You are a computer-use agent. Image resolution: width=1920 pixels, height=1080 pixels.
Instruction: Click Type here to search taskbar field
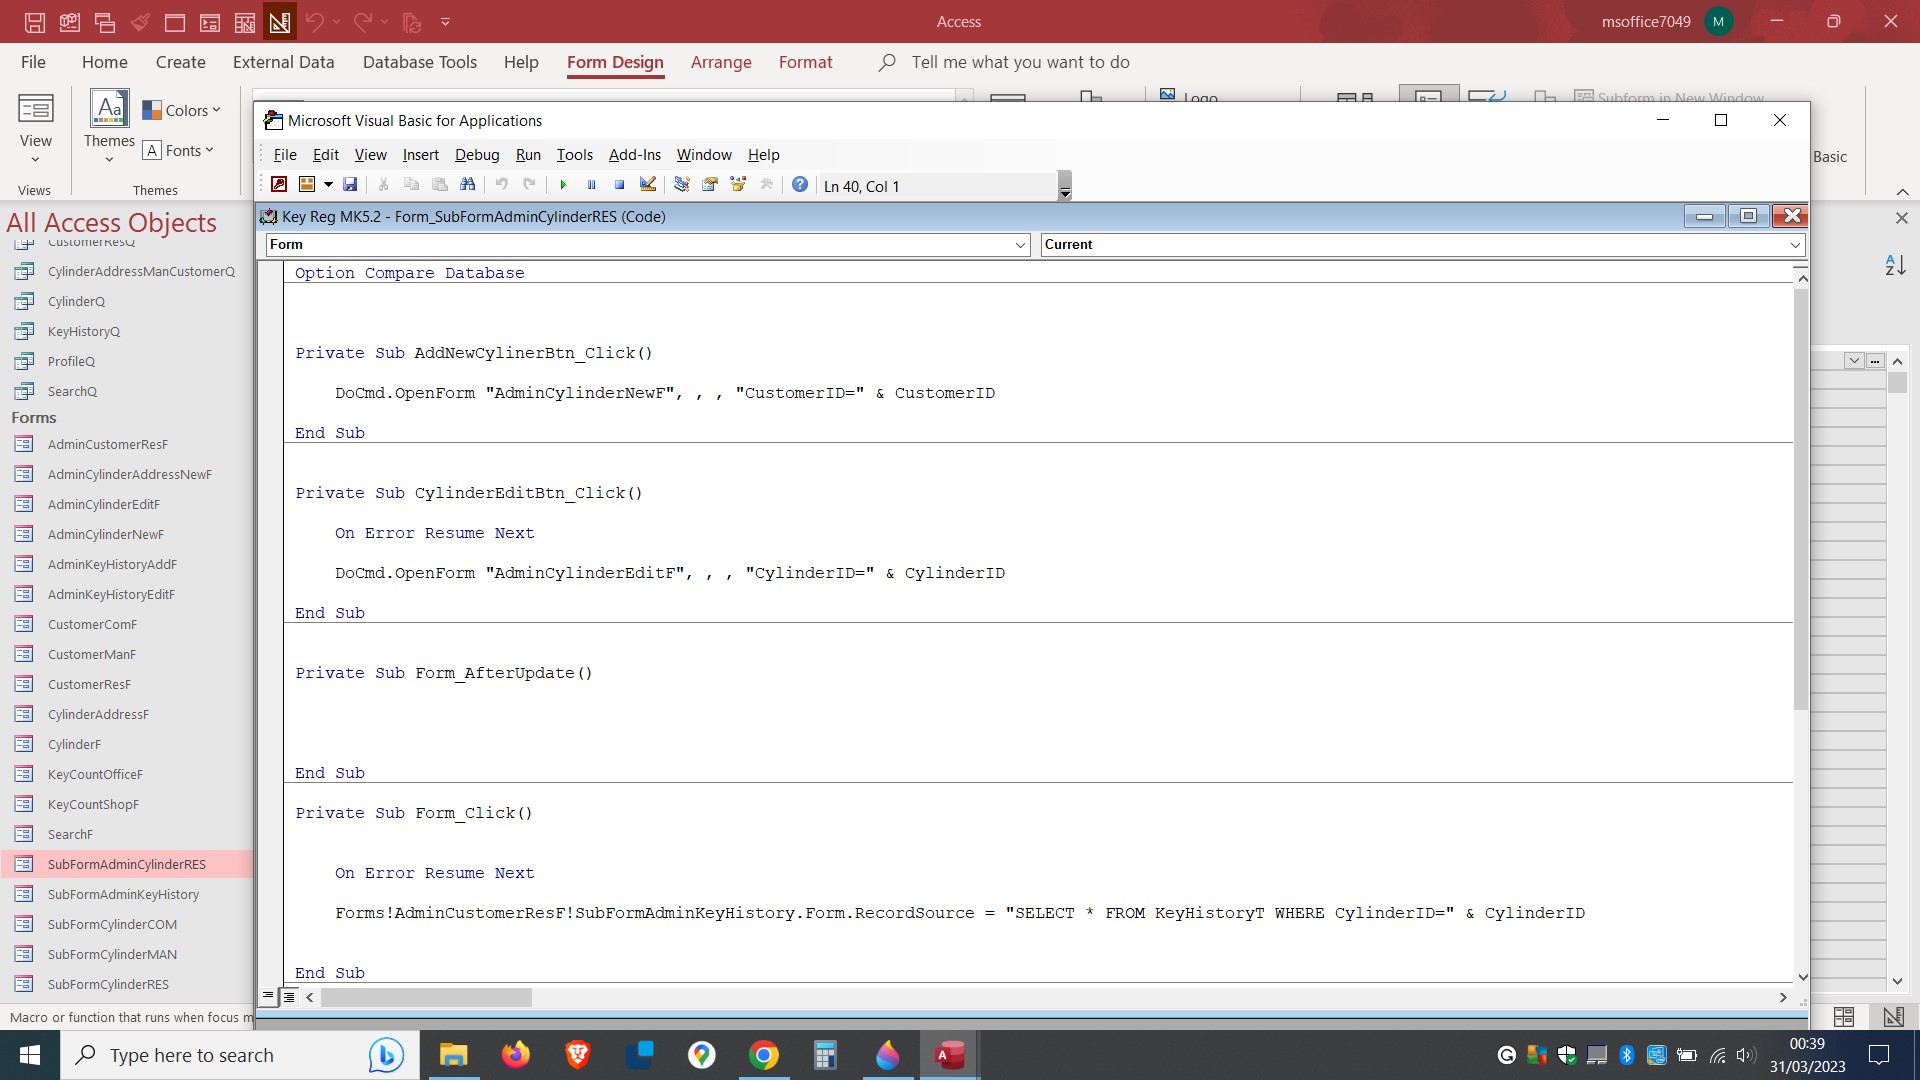coord(240,1055)
